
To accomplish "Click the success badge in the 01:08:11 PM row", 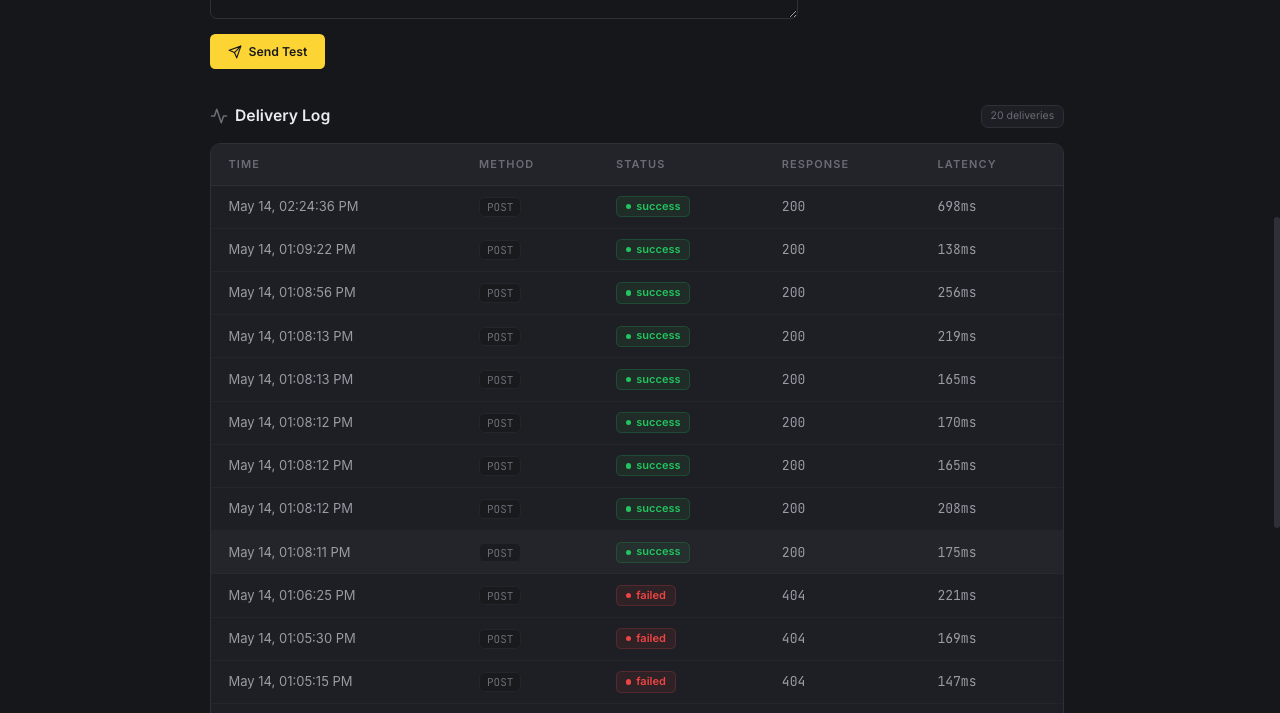I will [653, 552].
